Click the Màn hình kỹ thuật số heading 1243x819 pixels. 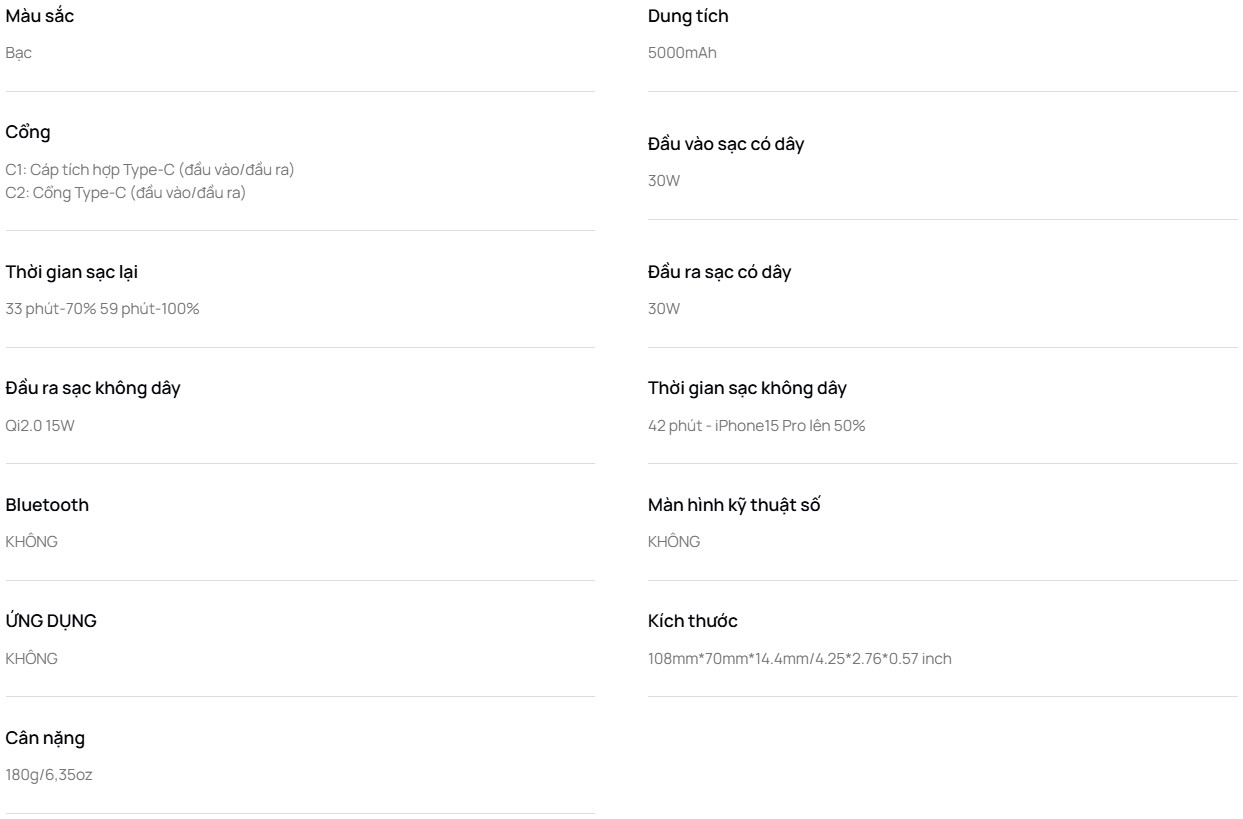coord(734,505)
